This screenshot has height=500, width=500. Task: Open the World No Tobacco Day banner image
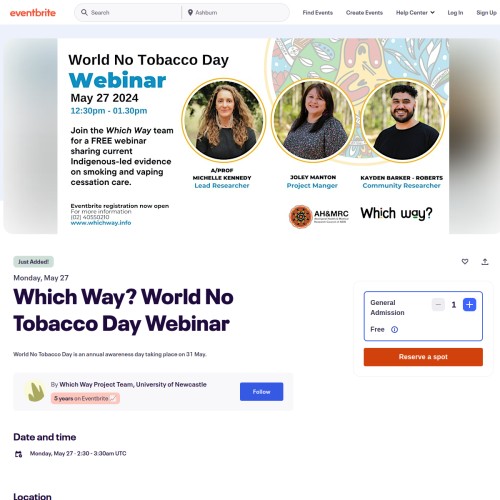[253, 136]
